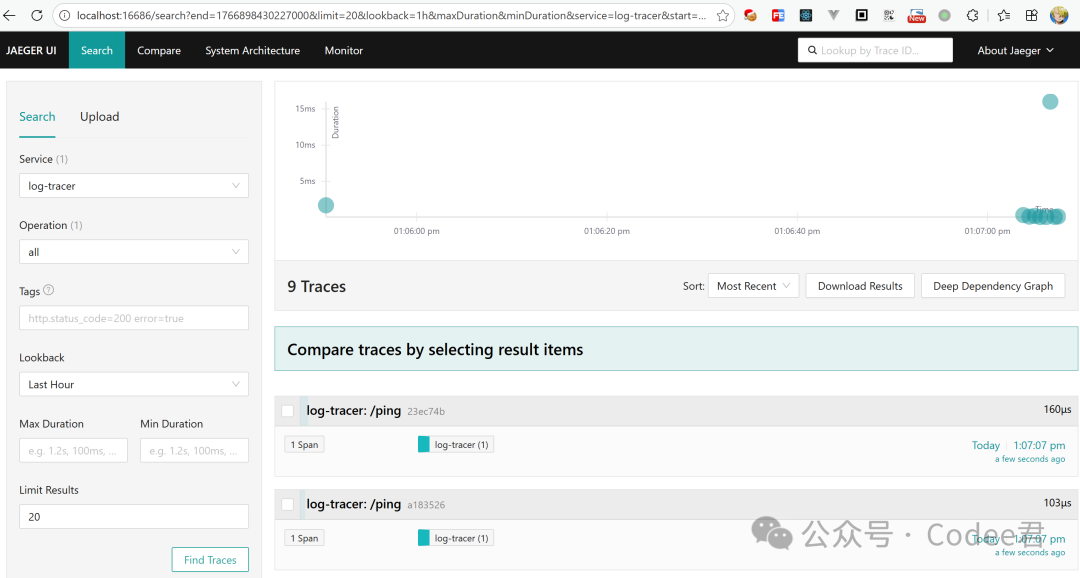The image size is (1080, 578).
Task: Click the 1 Span label in trace a183526
Action: tap(304, 538)
